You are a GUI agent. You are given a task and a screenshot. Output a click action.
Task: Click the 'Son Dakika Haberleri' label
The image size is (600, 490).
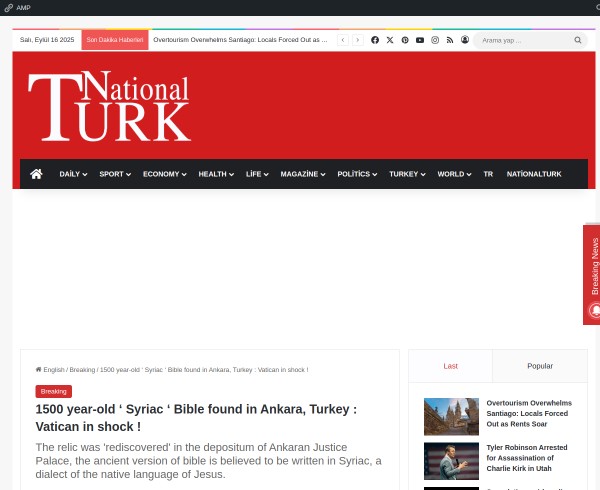[115, 40]
